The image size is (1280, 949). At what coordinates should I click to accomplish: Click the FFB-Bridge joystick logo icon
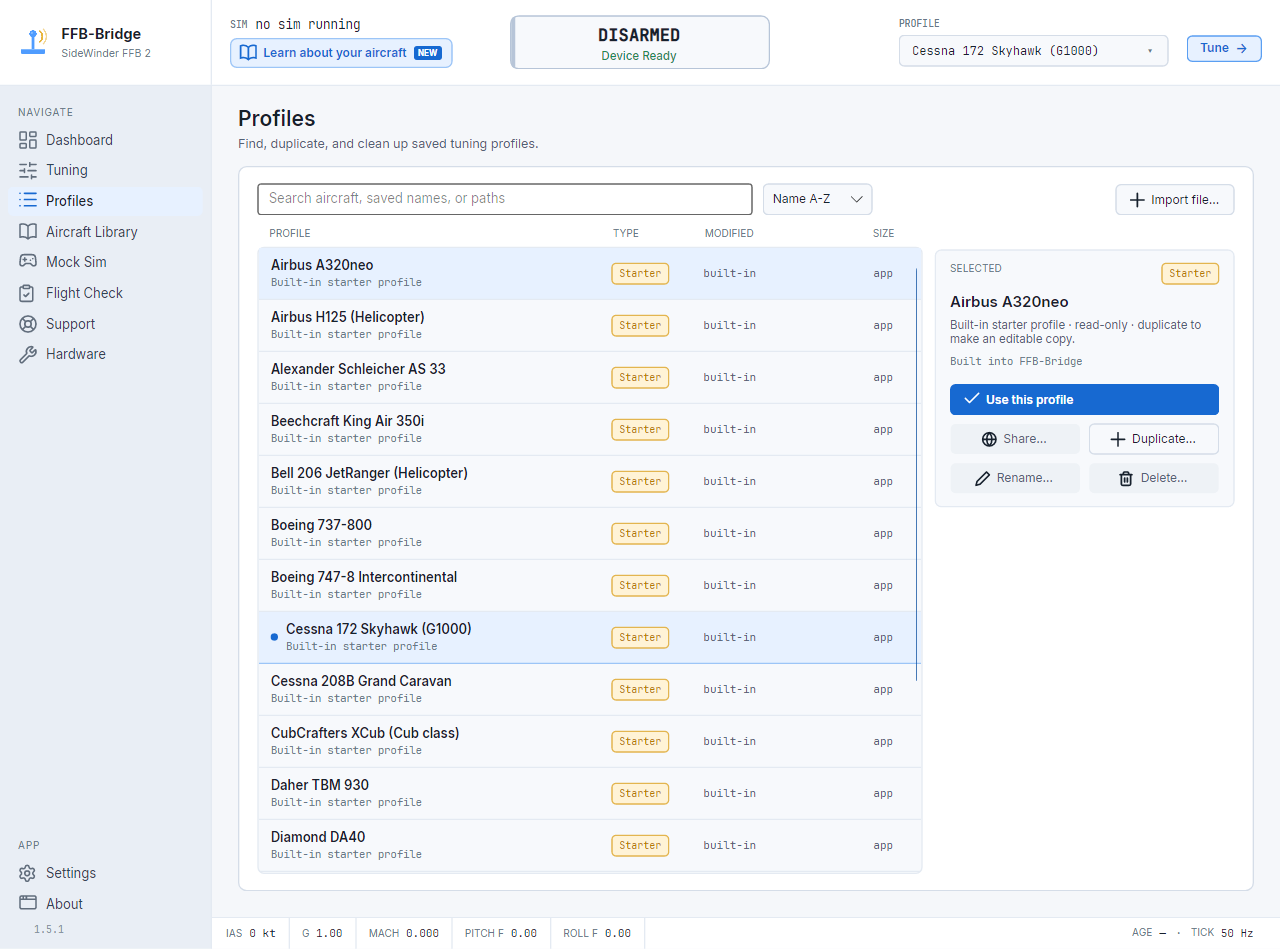tap(35, 42)
